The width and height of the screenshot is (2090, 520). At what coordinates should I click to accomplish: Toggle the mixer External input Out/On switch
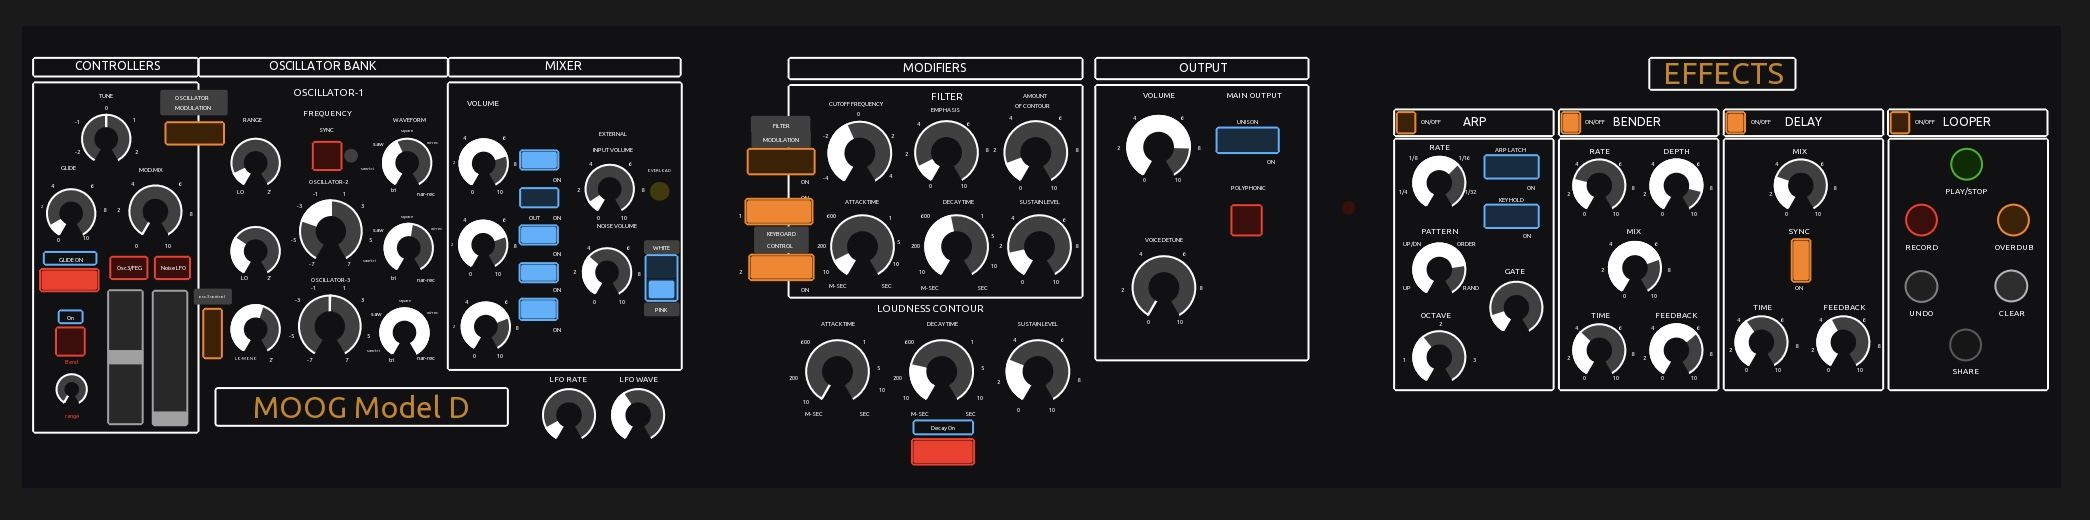[539, 198]
